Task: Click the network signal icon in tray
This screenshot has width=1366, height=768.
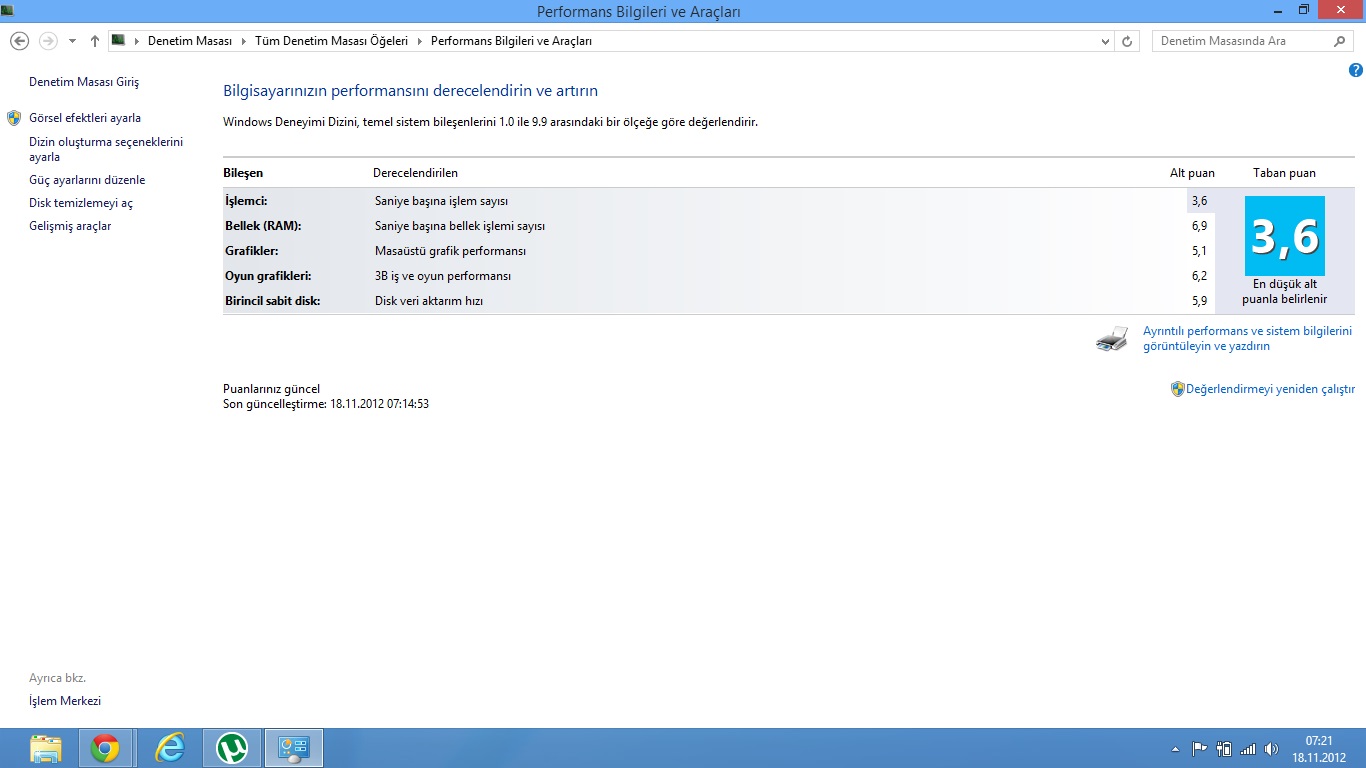Action: tap(1248, 748)
